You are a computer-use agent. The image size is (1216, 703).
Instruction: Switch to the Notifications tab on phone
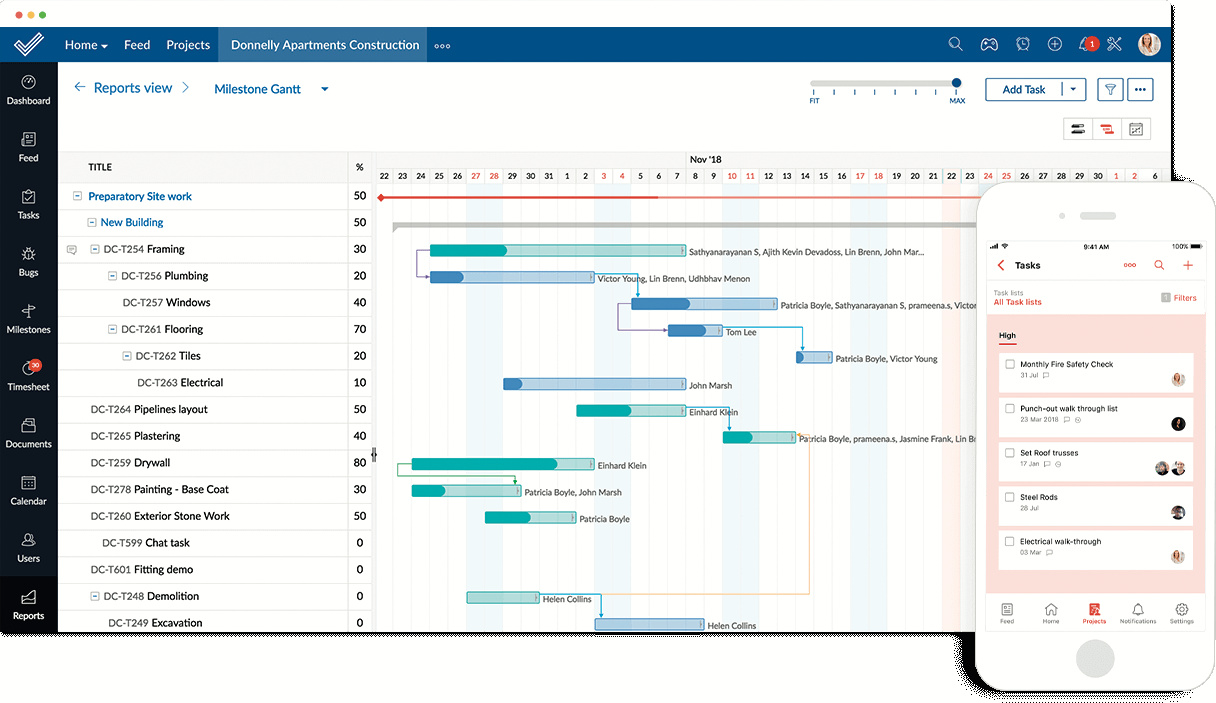[1137, 613]
